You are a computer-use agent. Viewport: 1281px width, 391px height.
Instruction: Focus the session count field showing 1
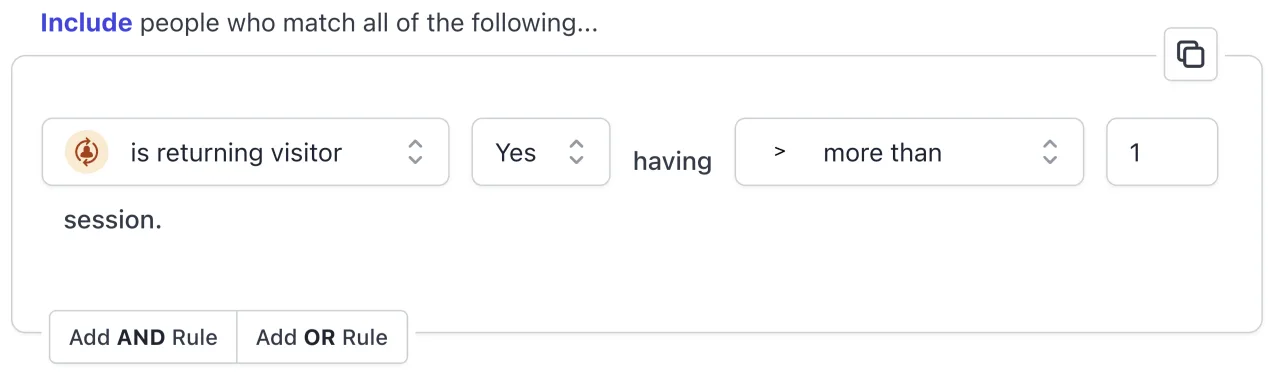[x=1162, y=152]
